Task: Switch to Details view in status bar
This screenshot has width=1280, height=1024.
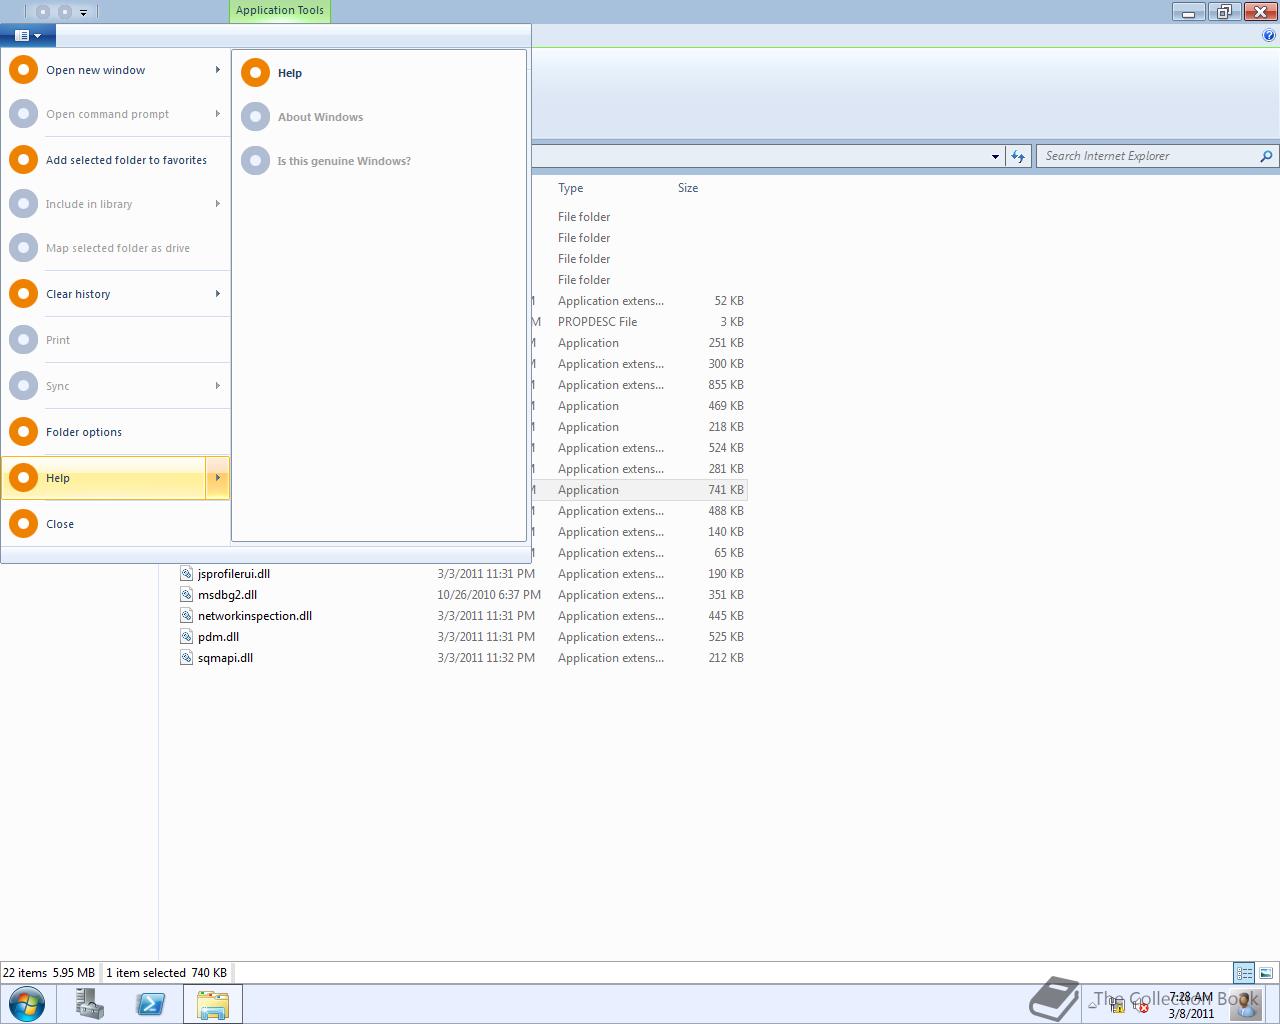Action: click(1244, 972)
